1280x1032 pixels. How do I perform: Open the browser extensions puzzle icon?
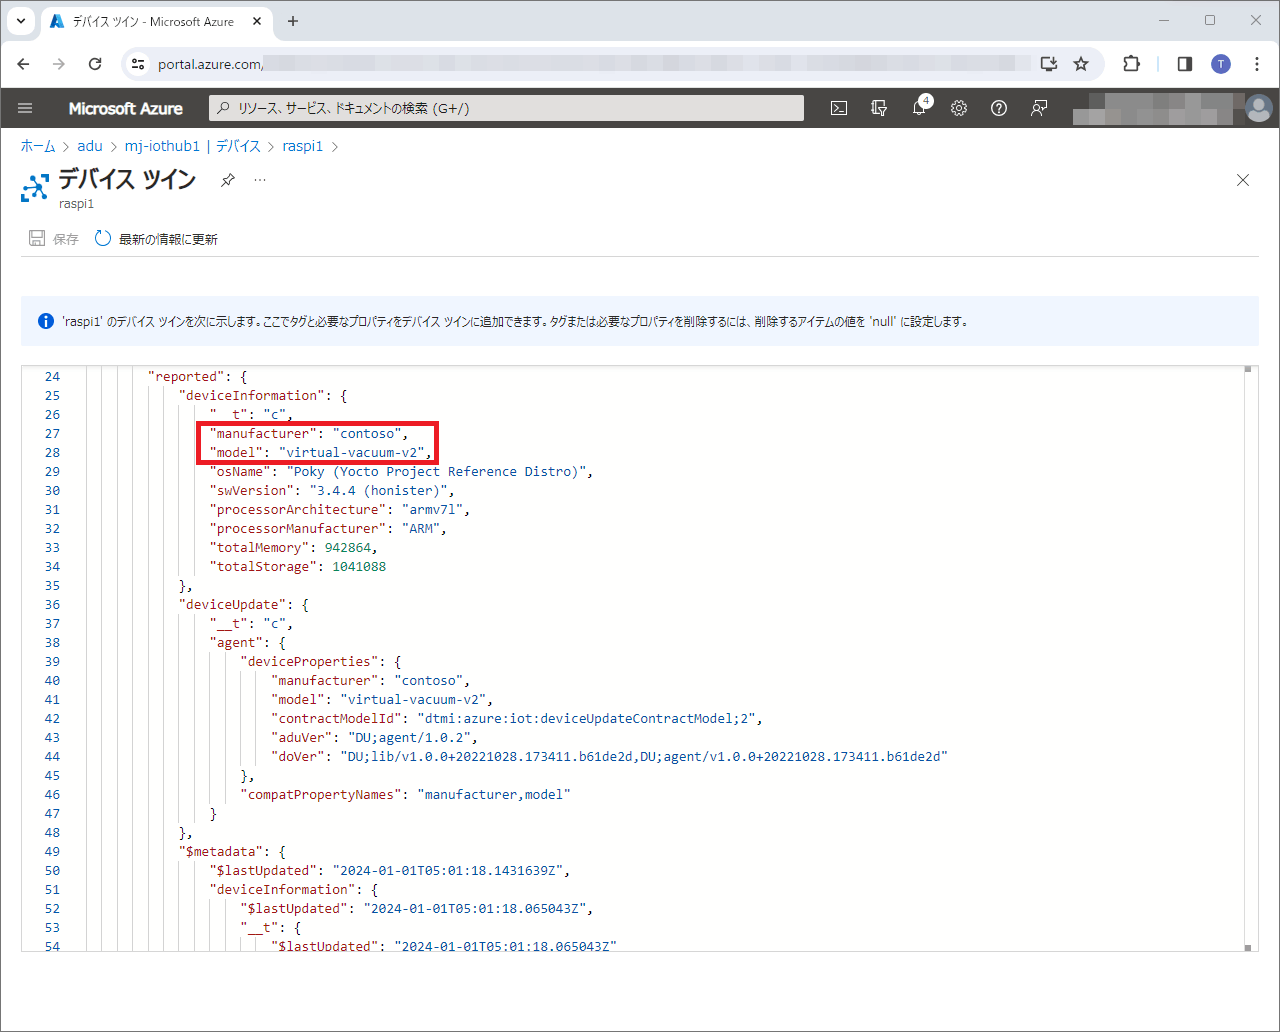[1131, 64]
